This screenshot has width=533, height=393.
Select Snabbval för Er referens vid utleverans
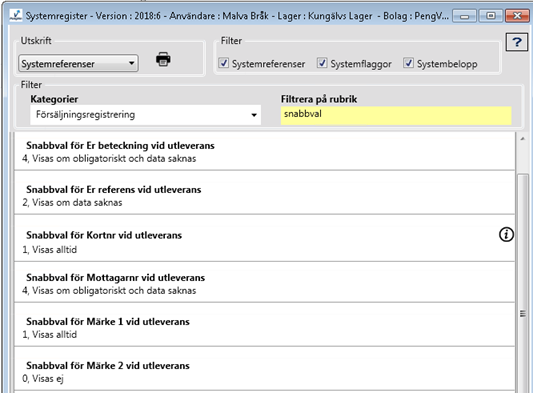point(264,193)
